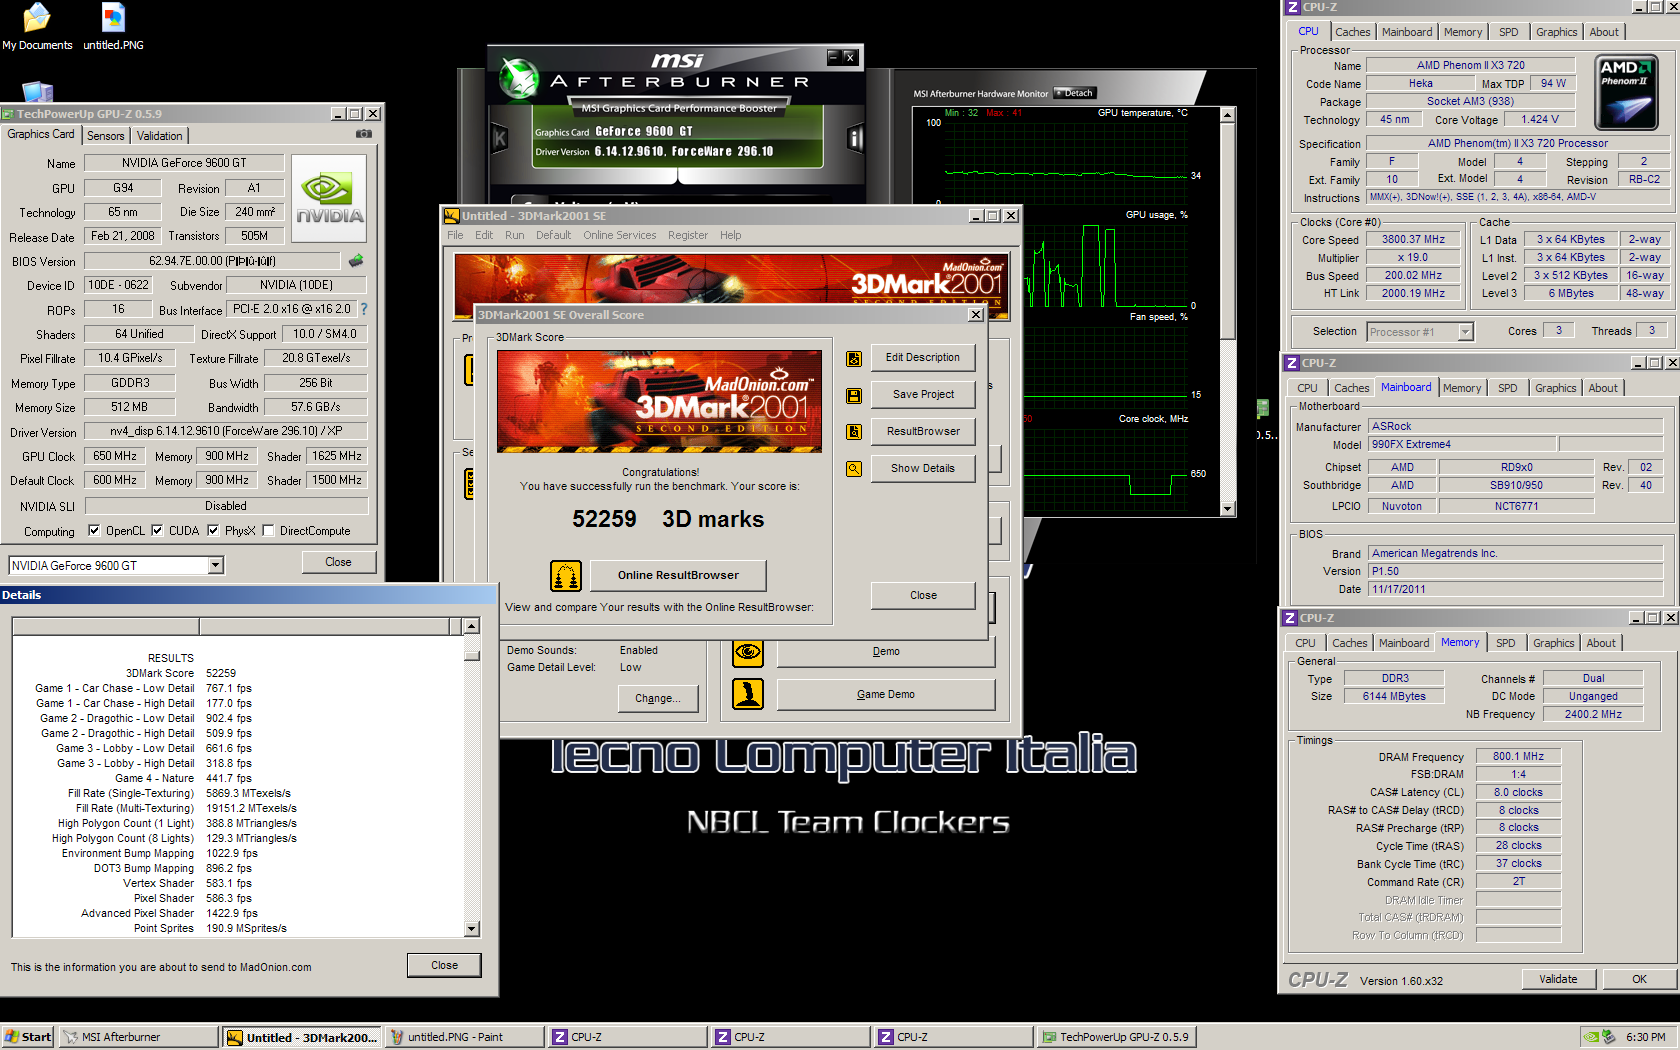Toggle DirectCompute checkbox in GPU-Z
The height and width of the screenshot is (1050, 1680).
coord(268,531)
